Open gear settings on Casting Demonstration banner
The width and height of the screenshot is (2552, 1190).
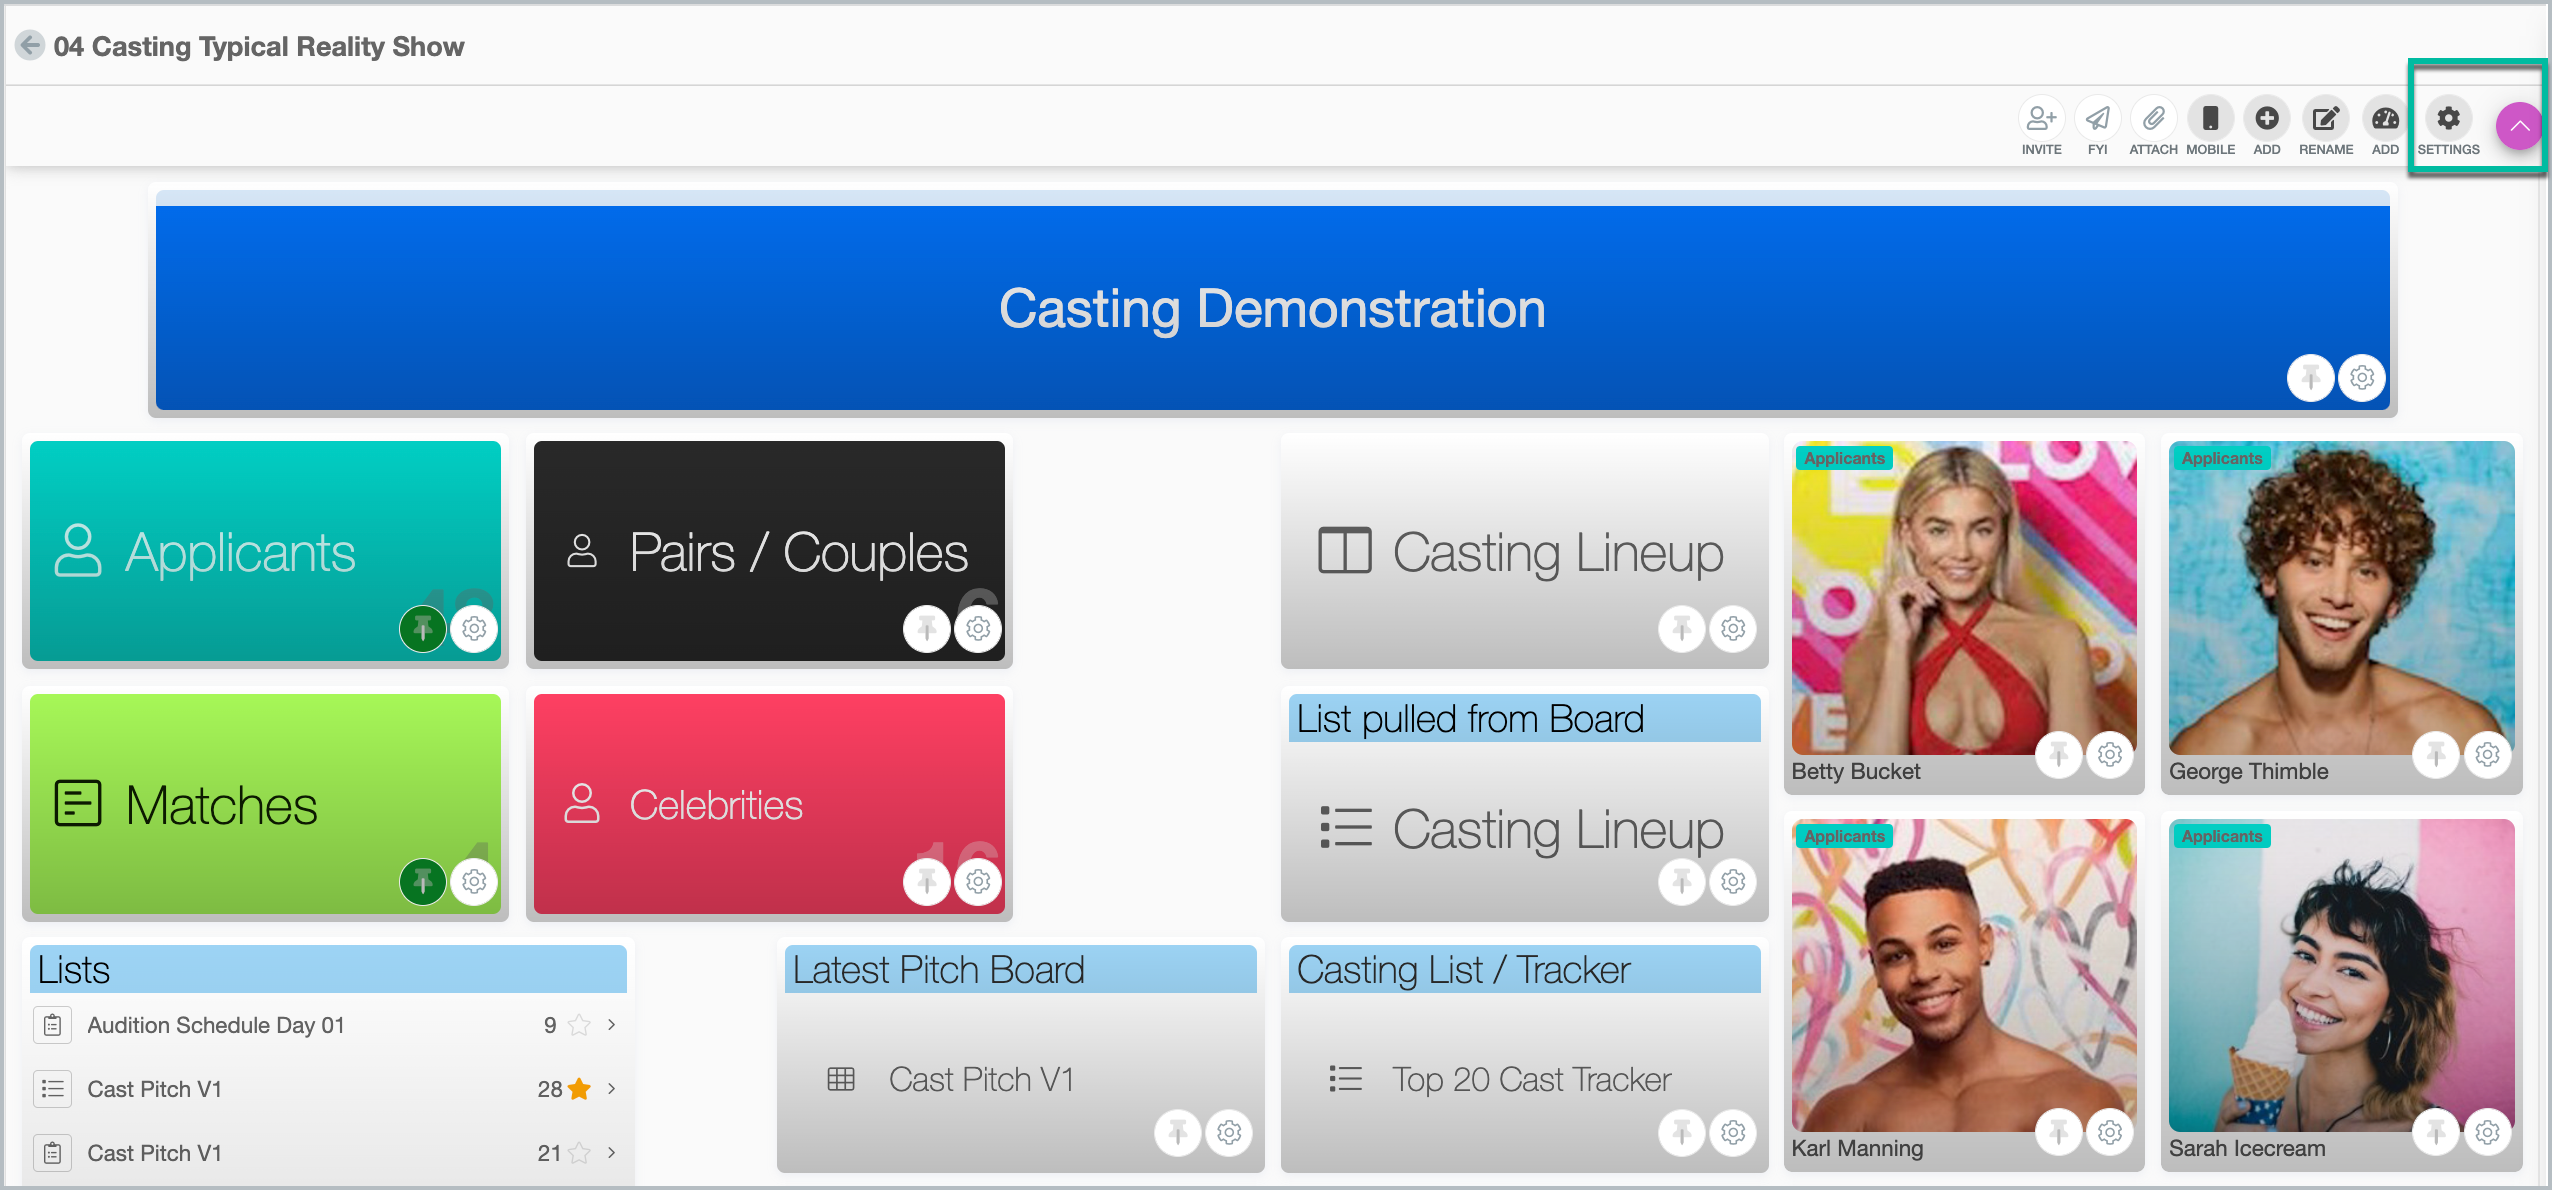tap(2362, 378)
